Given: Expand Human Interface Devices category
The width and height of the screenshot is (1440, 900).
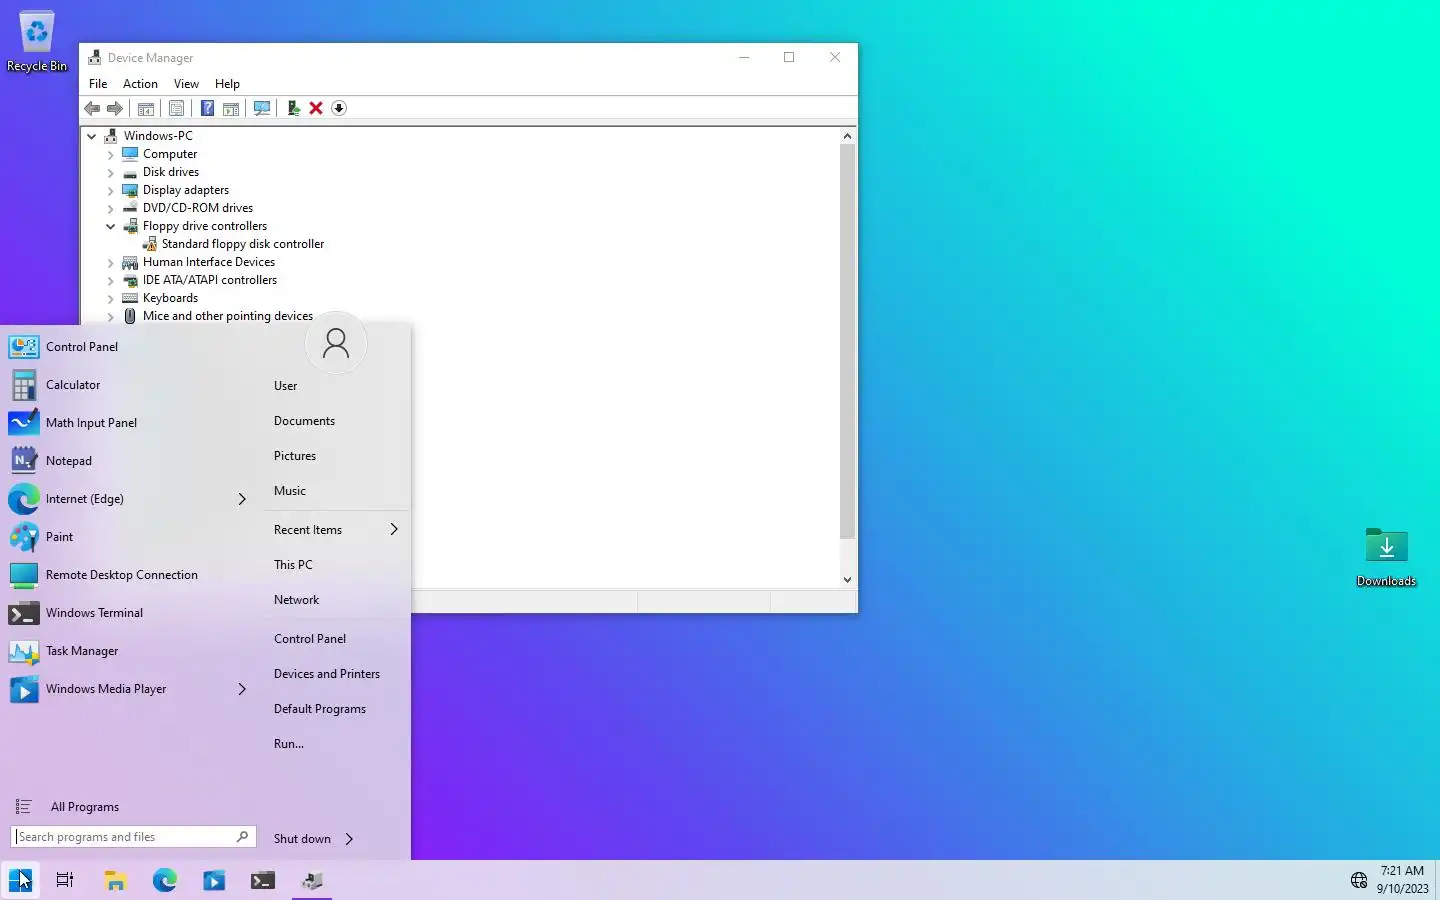Looking at the screenshot, I should click(111, 262).
